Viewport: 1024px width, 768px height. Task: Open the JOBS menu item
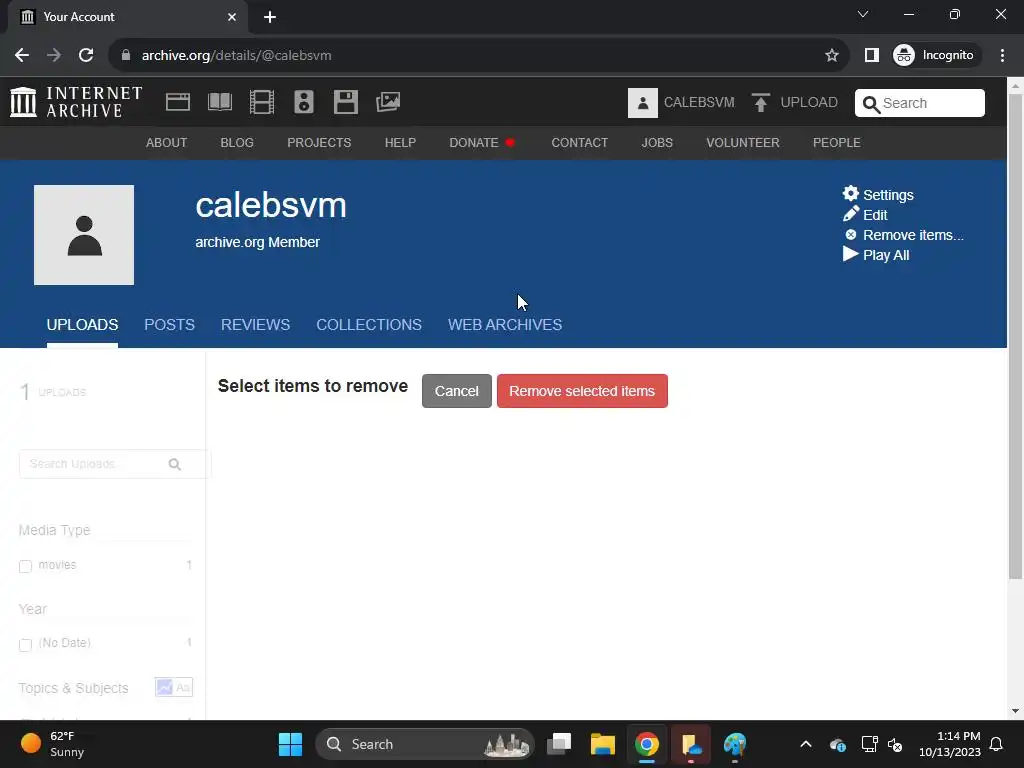[x=657, y=142]
